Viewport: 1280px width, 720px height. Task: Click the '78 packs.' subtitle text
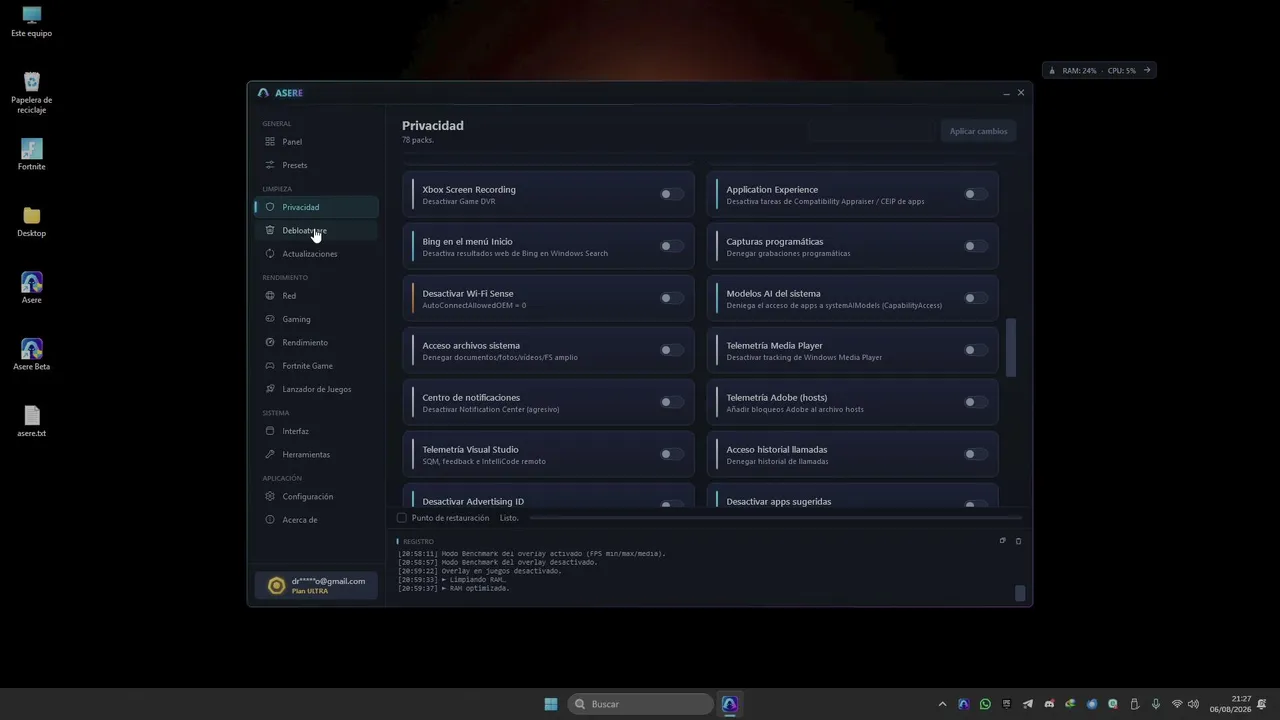point(418,140)
